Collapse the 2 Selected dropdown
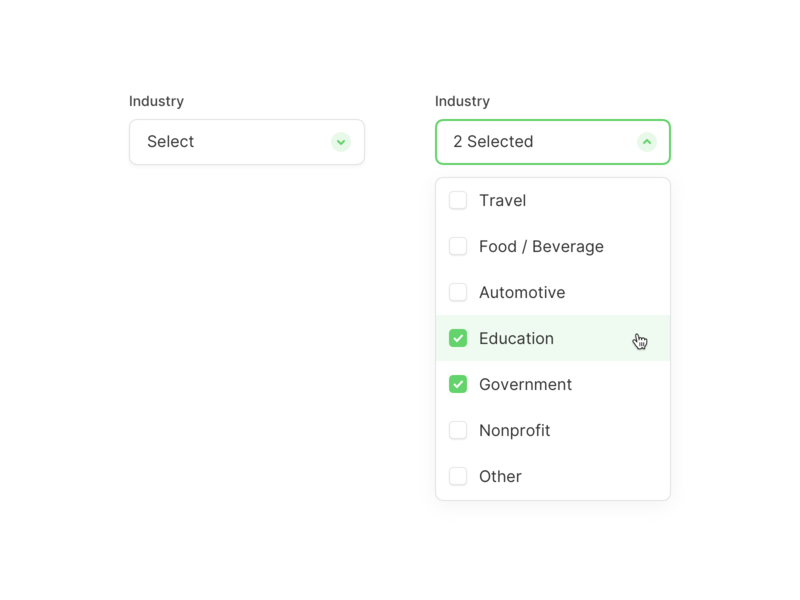800x600 pixels. pyautogui.click(x=552, y=142)
